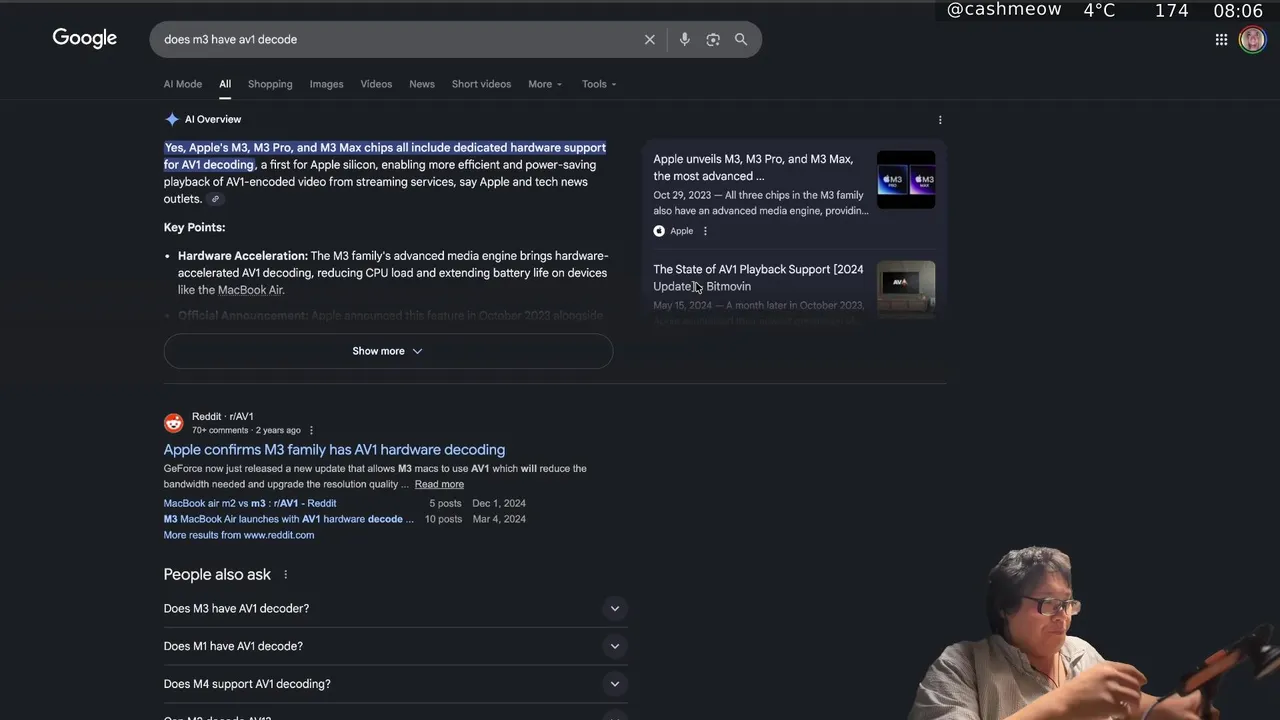Select the All tab

coord(225,84)
